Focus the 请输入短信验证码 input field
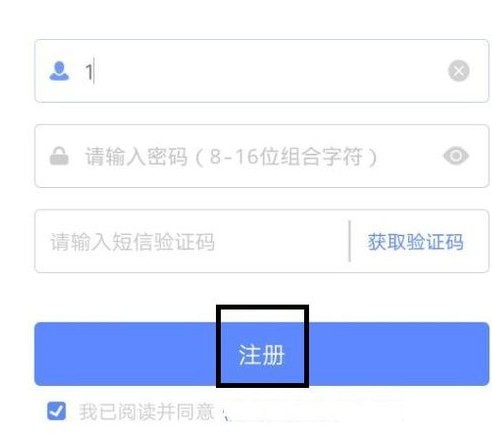Image resolution: width=492 pixels, height=435 pixels. click(x=192, y=241)
